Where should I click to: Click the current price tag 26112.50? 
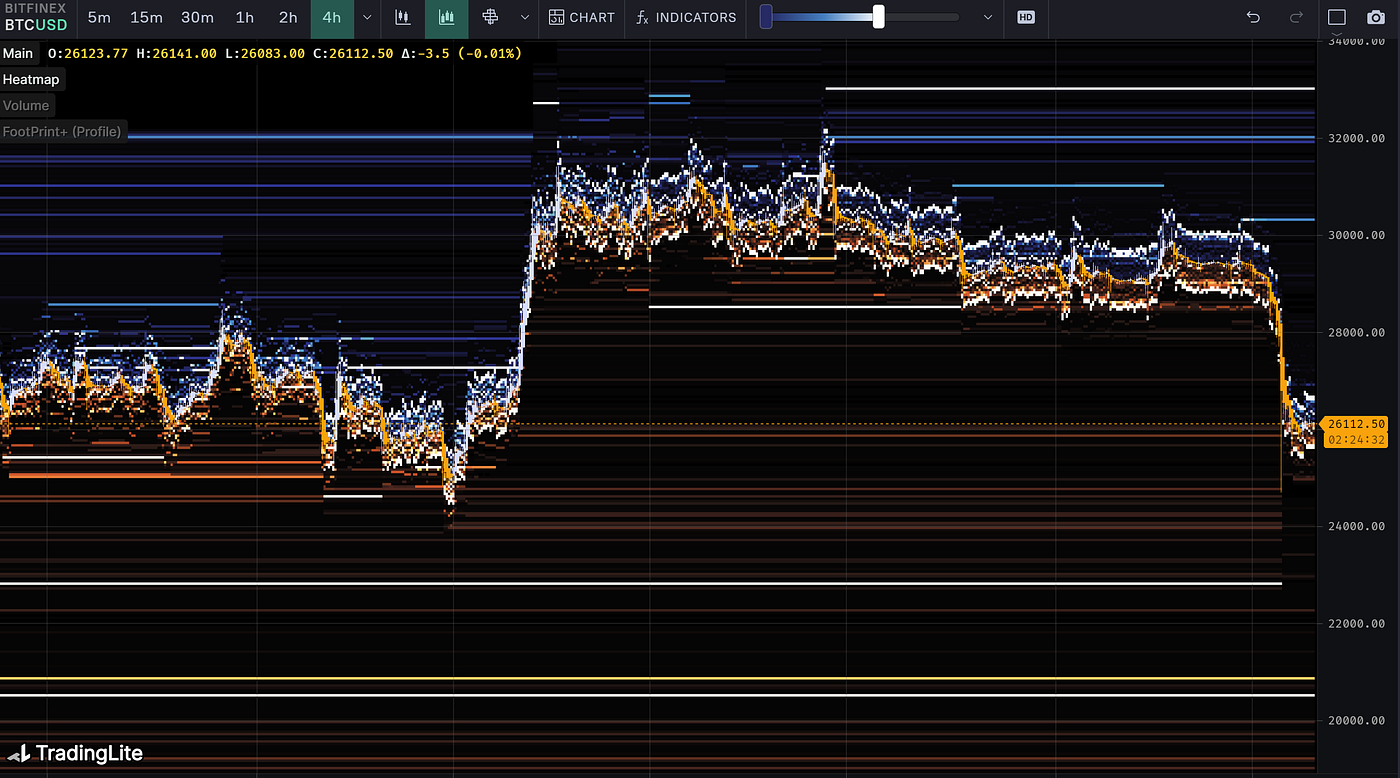point(1355,424)
